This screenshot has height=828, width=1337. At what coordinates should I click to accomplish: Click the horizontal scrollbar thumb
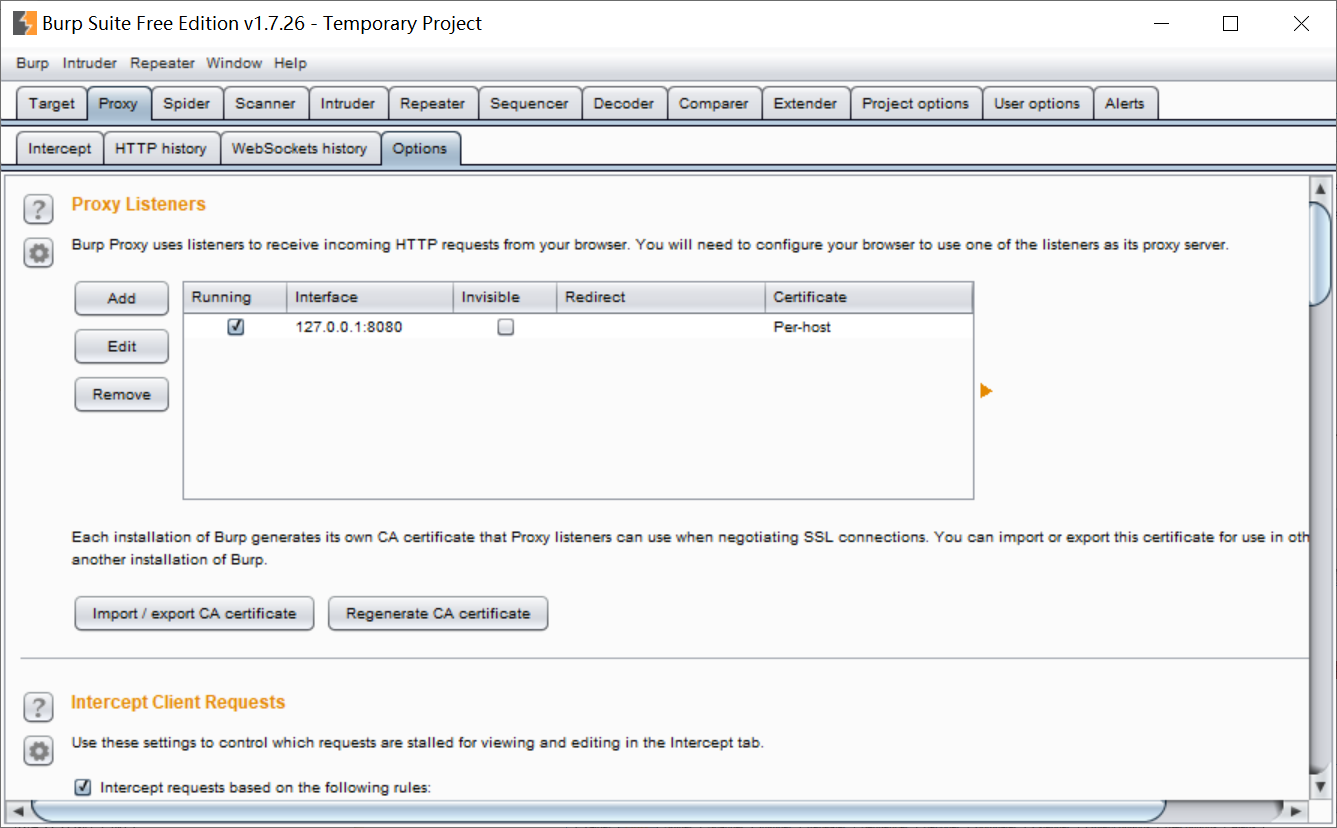tap(598, 809)
